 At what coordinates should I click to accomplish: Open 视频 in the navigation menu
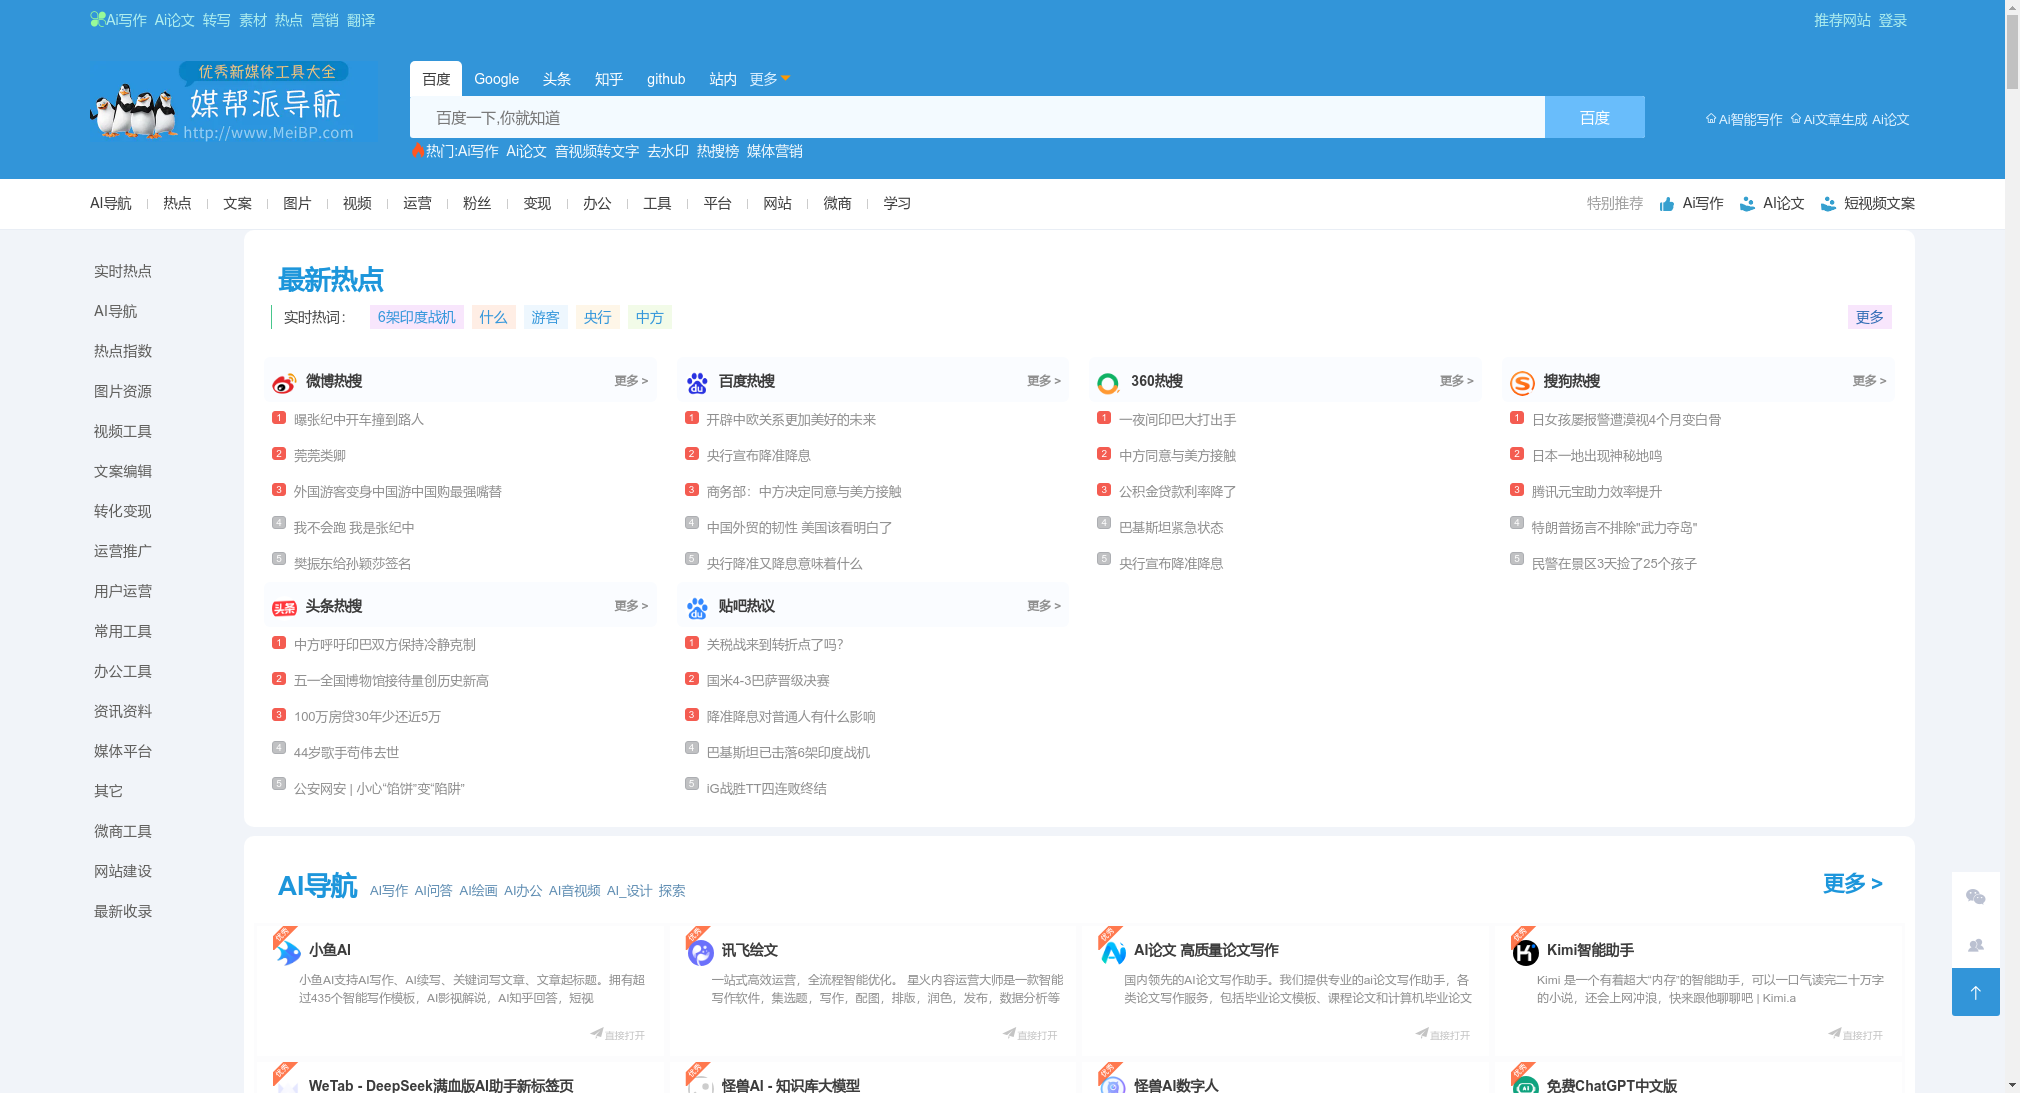(357, 203)
